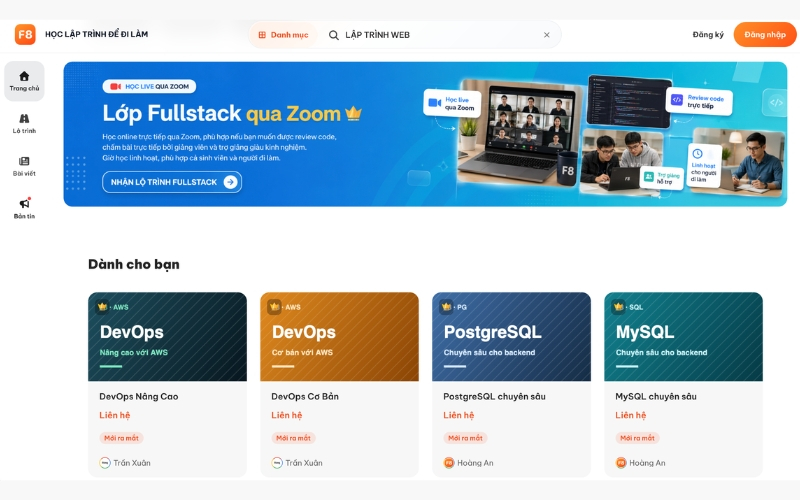Go to Trang chủ in sidebar

tap(24, 81)
